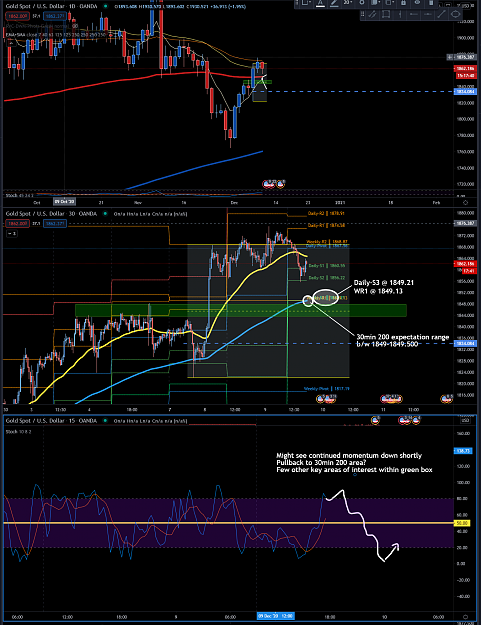Select the ellipse tool in favorites toolbar

pos(455,15)
